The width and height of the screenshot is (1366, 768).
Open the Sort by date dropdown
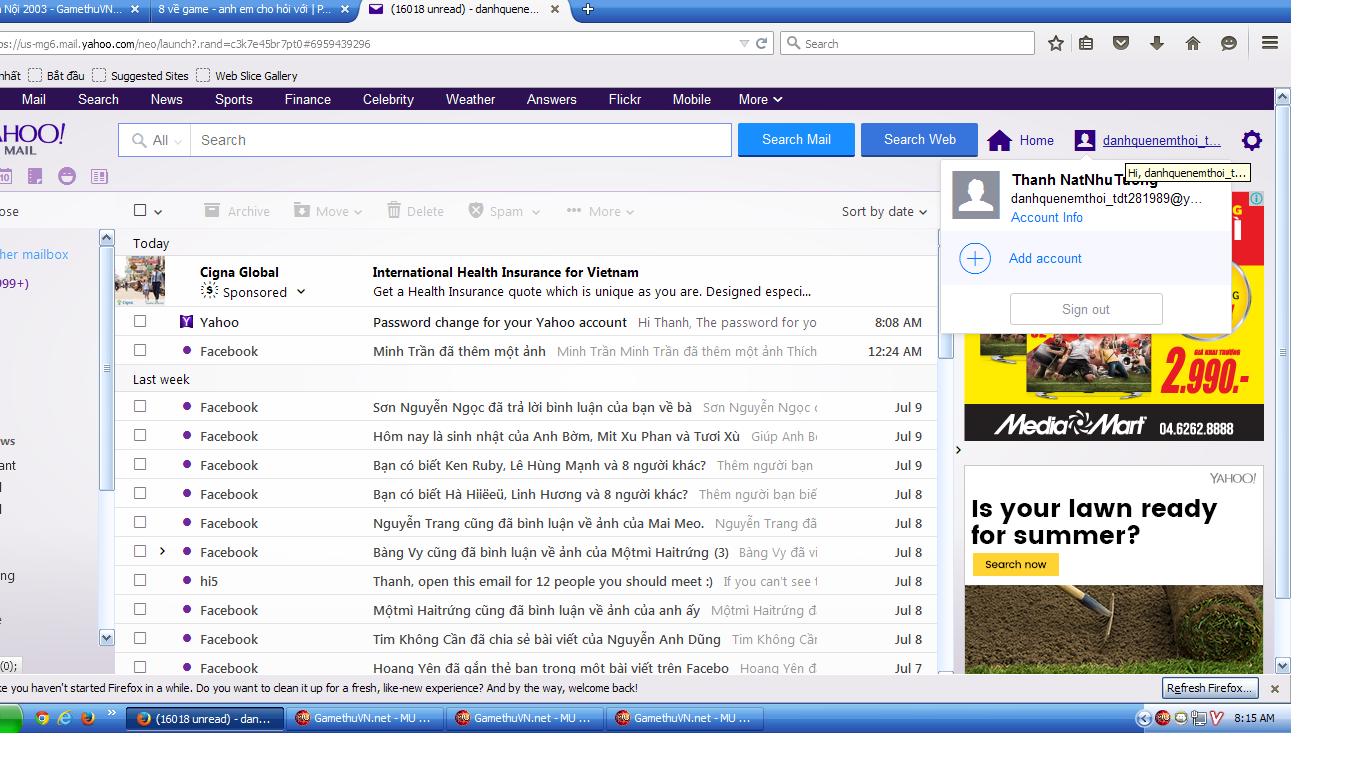[885, 211]
